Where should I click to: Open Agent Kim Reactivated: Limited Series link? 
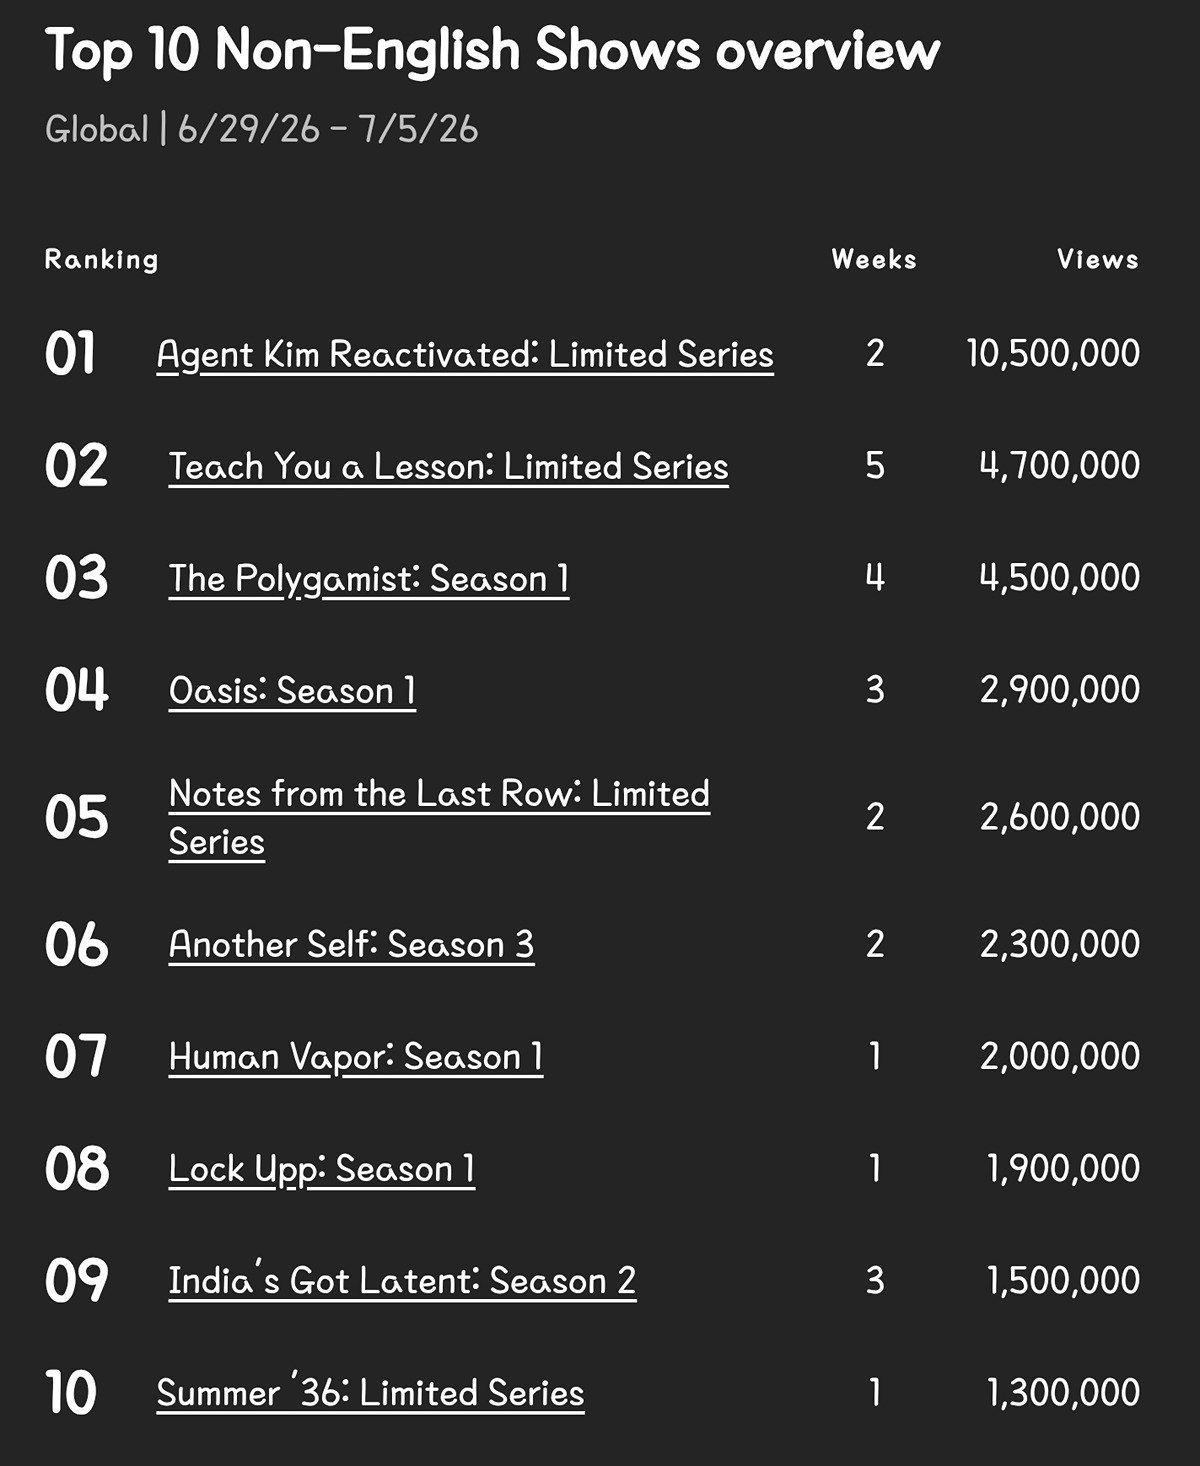465,354
